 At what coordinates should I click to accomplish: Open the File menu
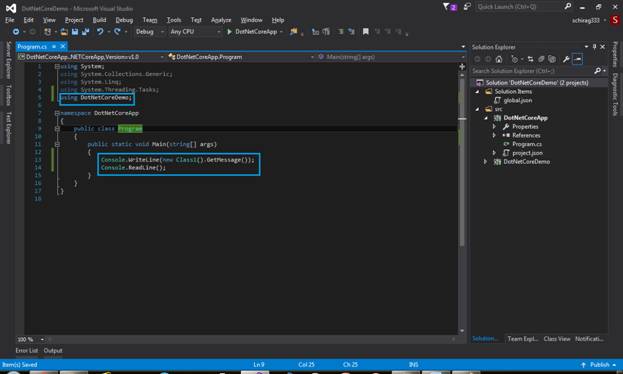tap(10, 20)
